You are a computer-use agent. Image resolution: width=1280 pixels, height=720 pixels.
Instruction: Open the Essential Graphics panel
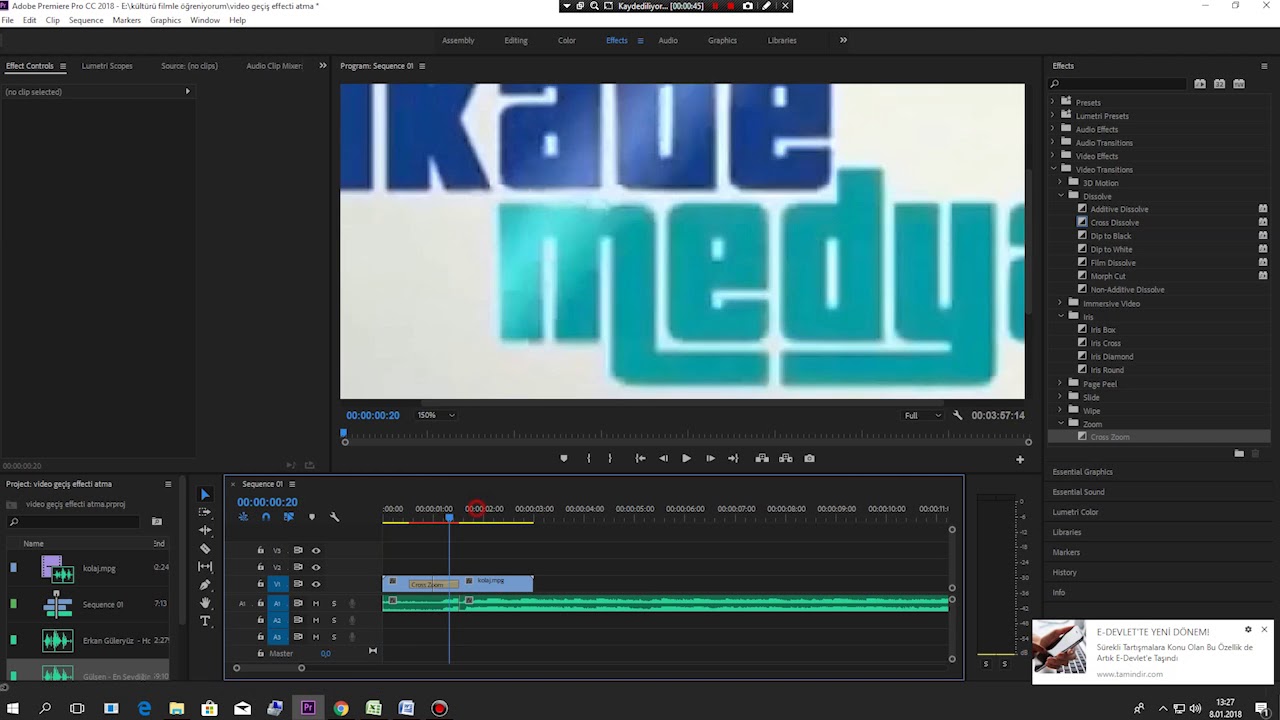[1083, 472]
